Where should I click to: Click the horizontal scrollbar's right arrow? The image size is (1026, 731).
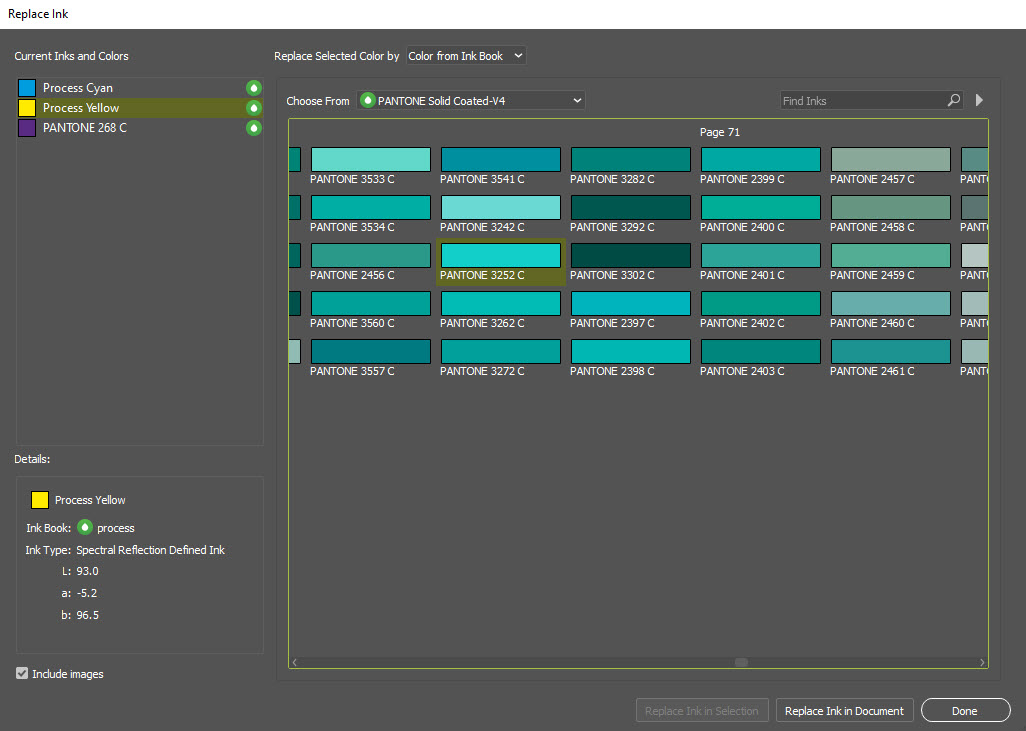tap(983, 662)
